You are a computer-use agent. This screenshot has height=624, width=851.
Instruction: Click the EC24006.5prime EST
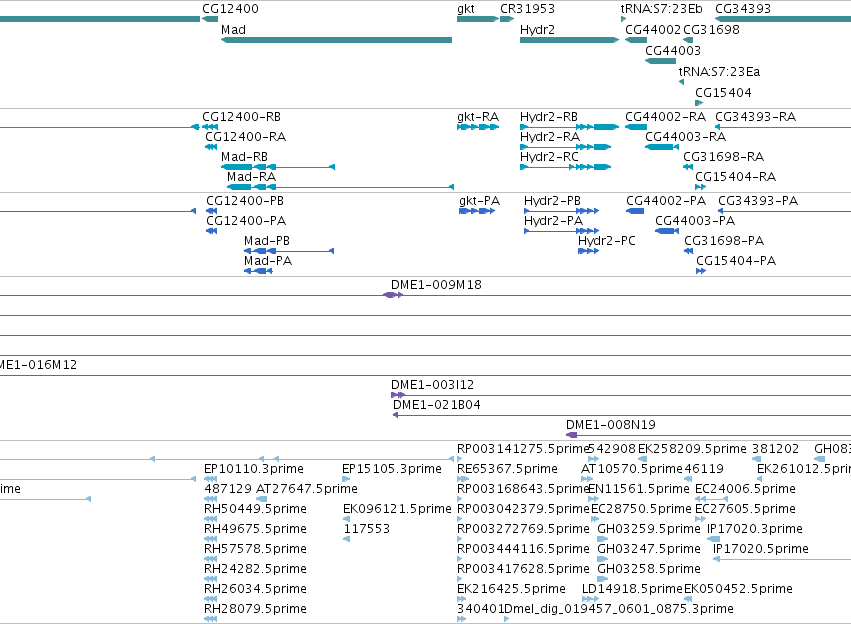pos(745,489)
